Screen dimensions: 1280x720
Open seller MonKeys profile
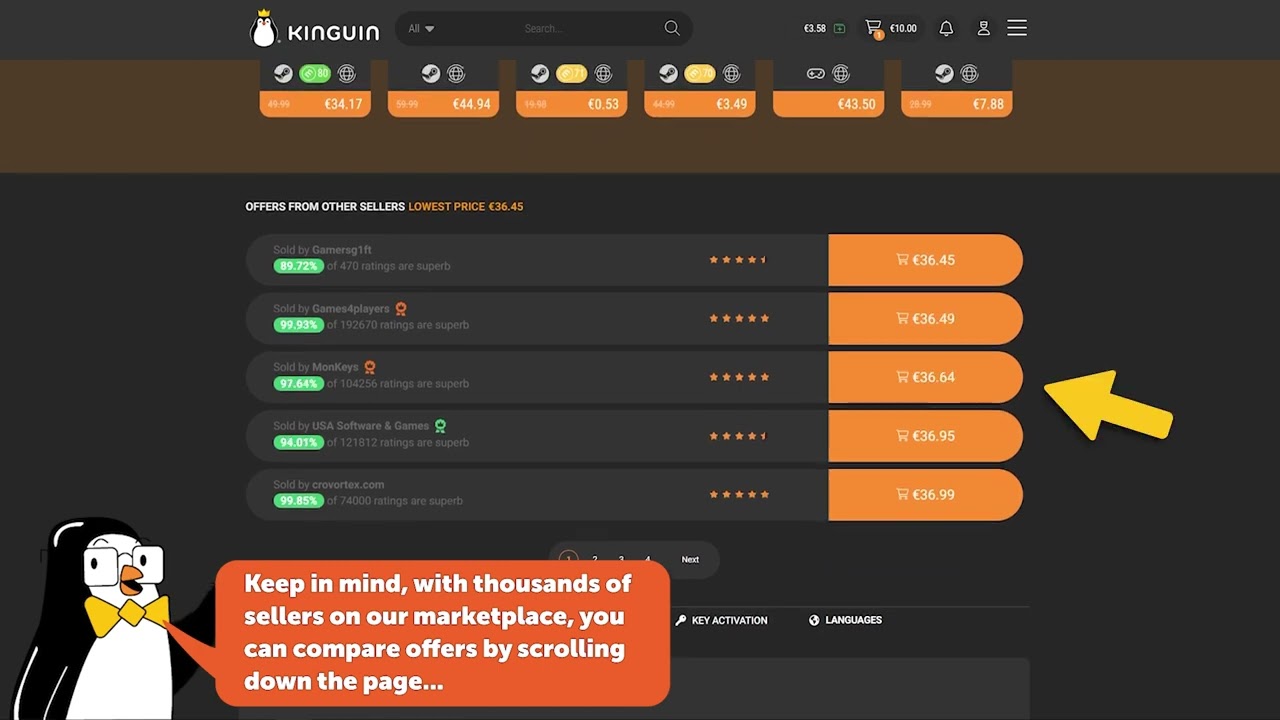point(335,367)
